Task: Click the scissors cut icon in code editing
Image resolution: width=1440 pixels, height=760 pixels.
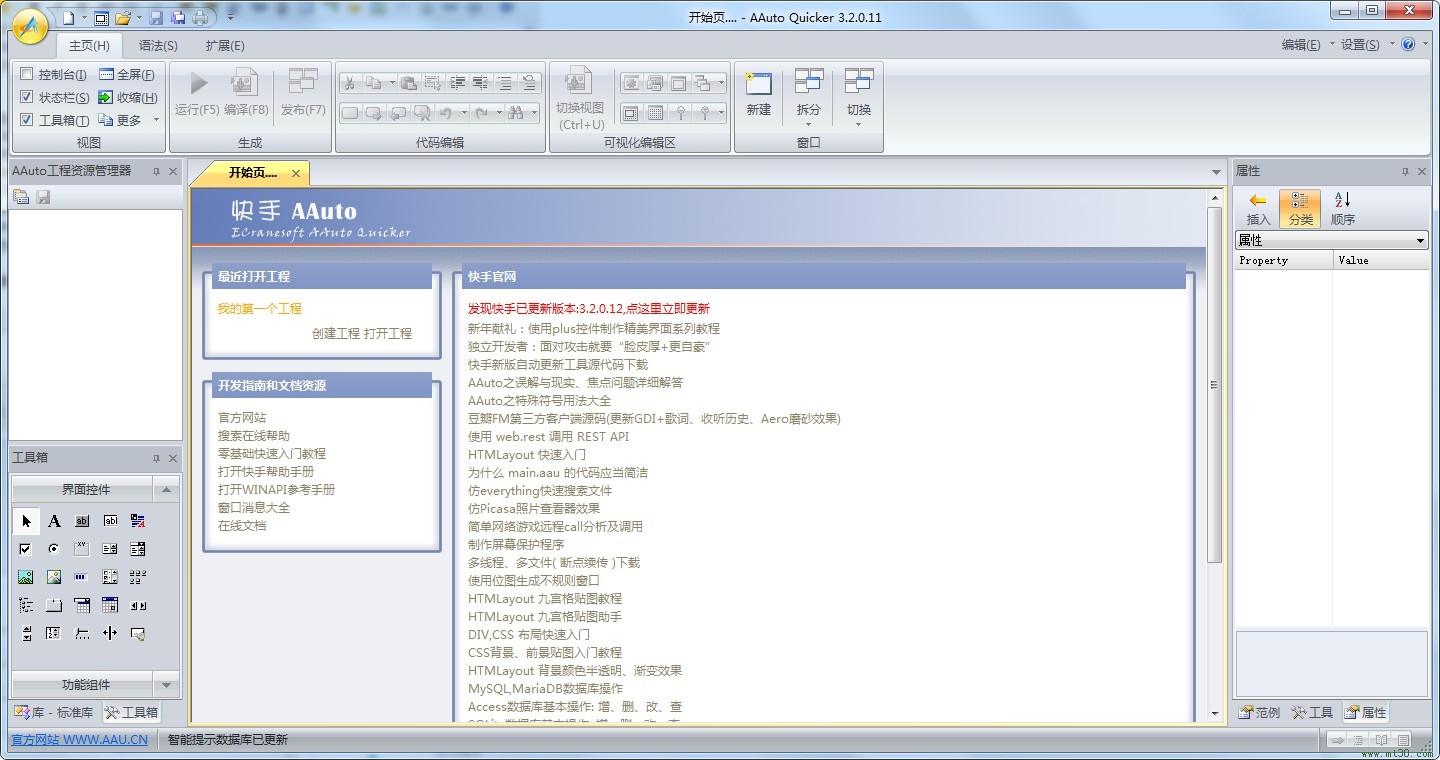Action: pyautogui.click(x=350, y=83)
